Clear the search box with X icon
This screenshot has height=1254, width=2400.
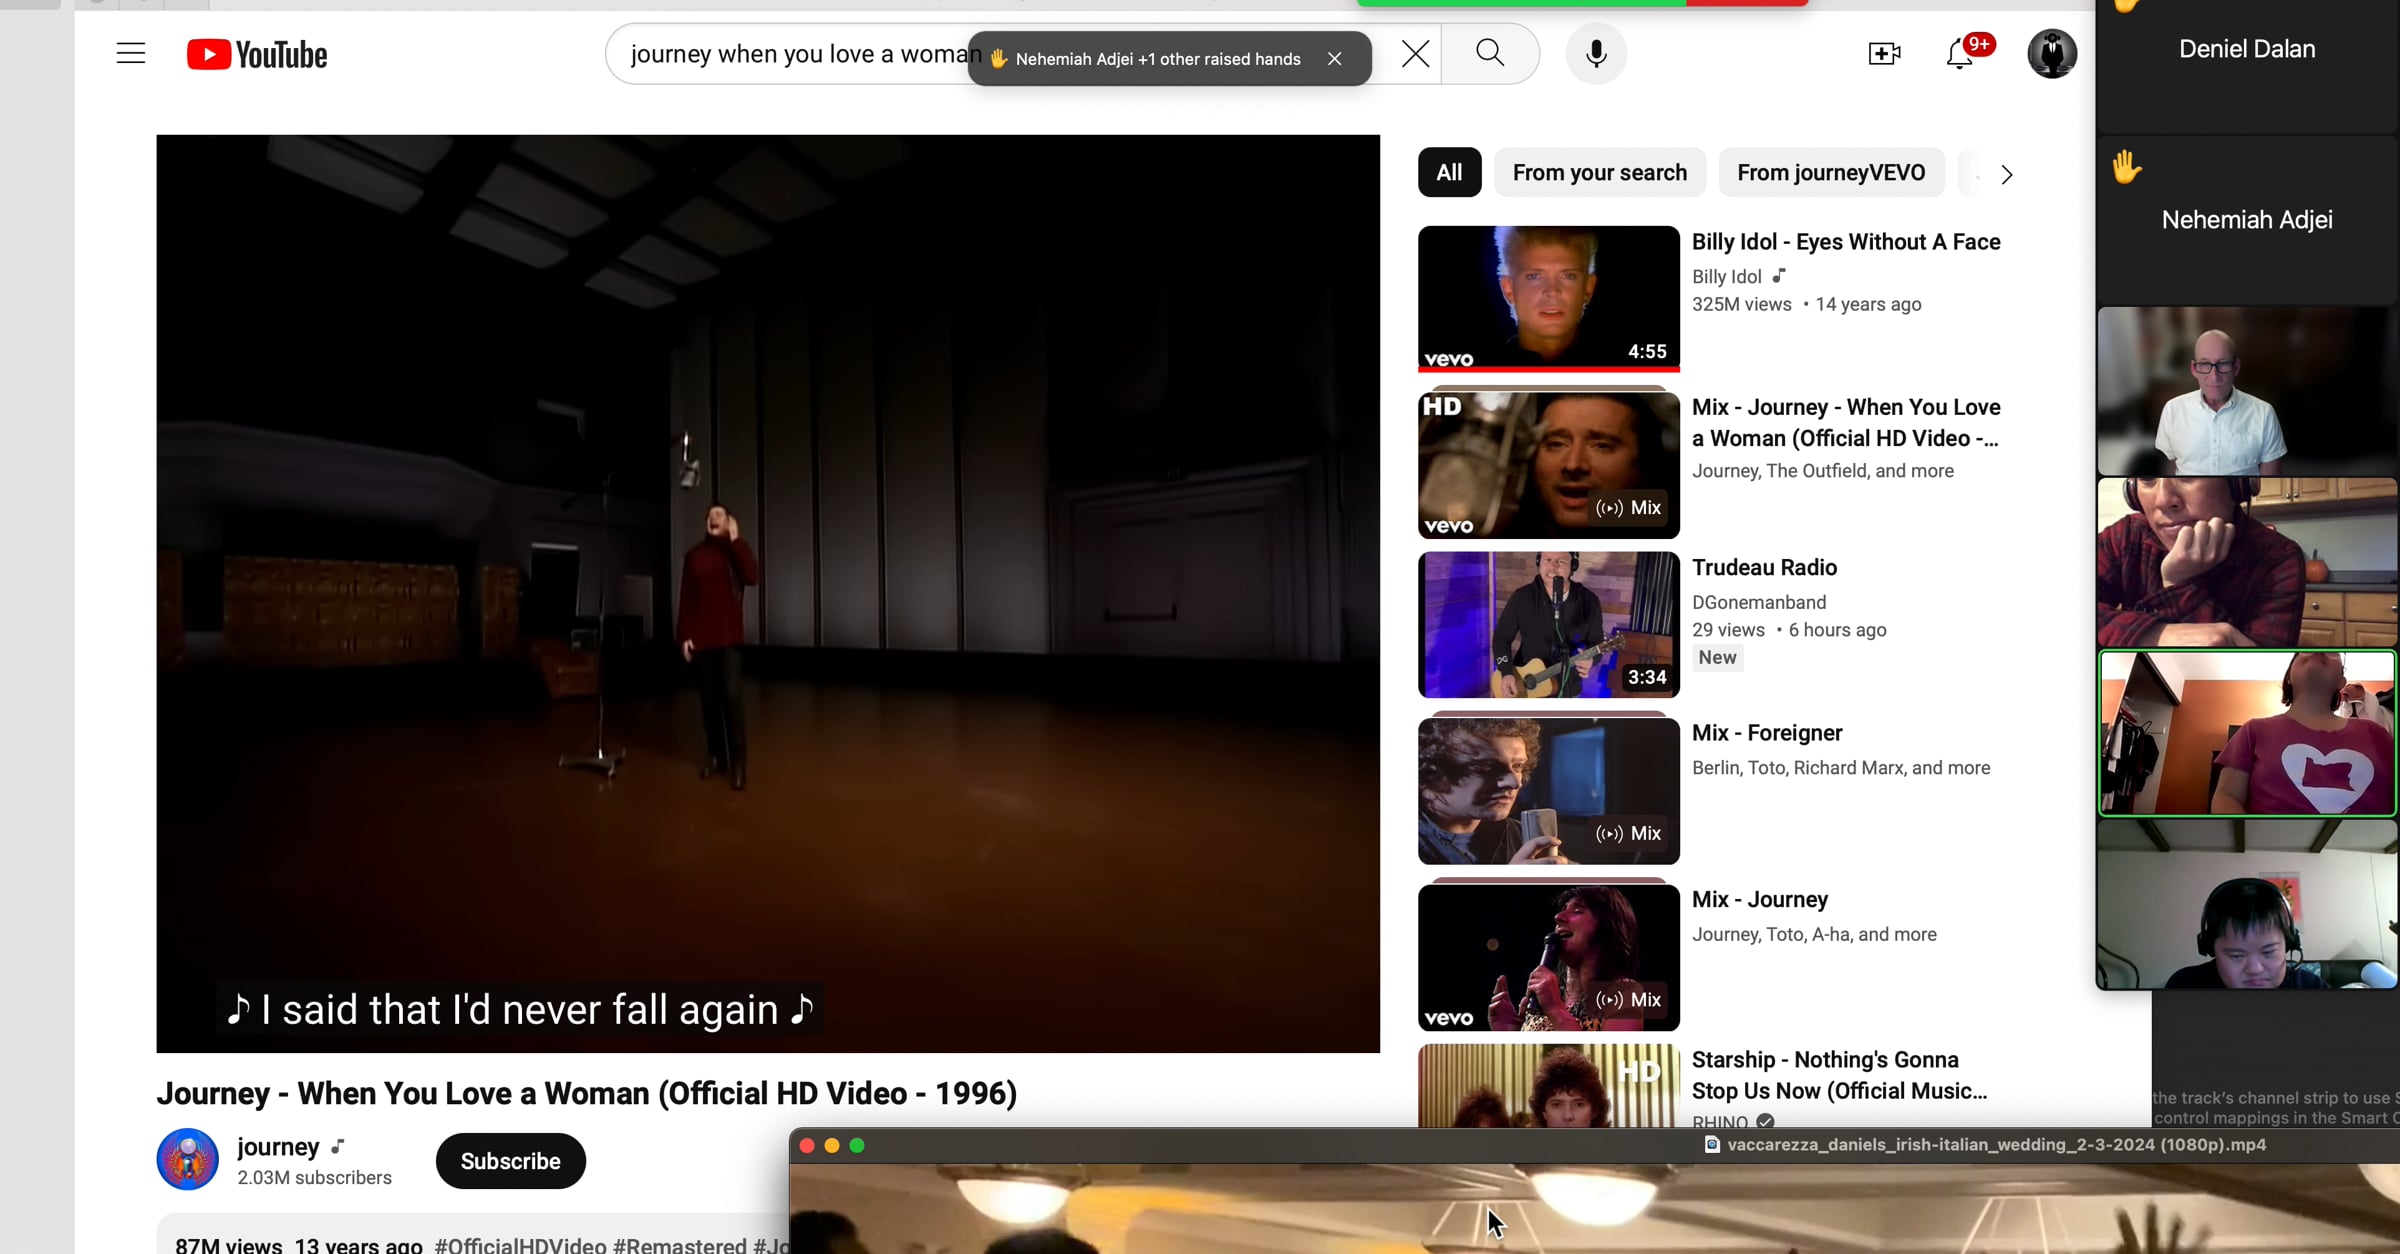[1415, 54]
